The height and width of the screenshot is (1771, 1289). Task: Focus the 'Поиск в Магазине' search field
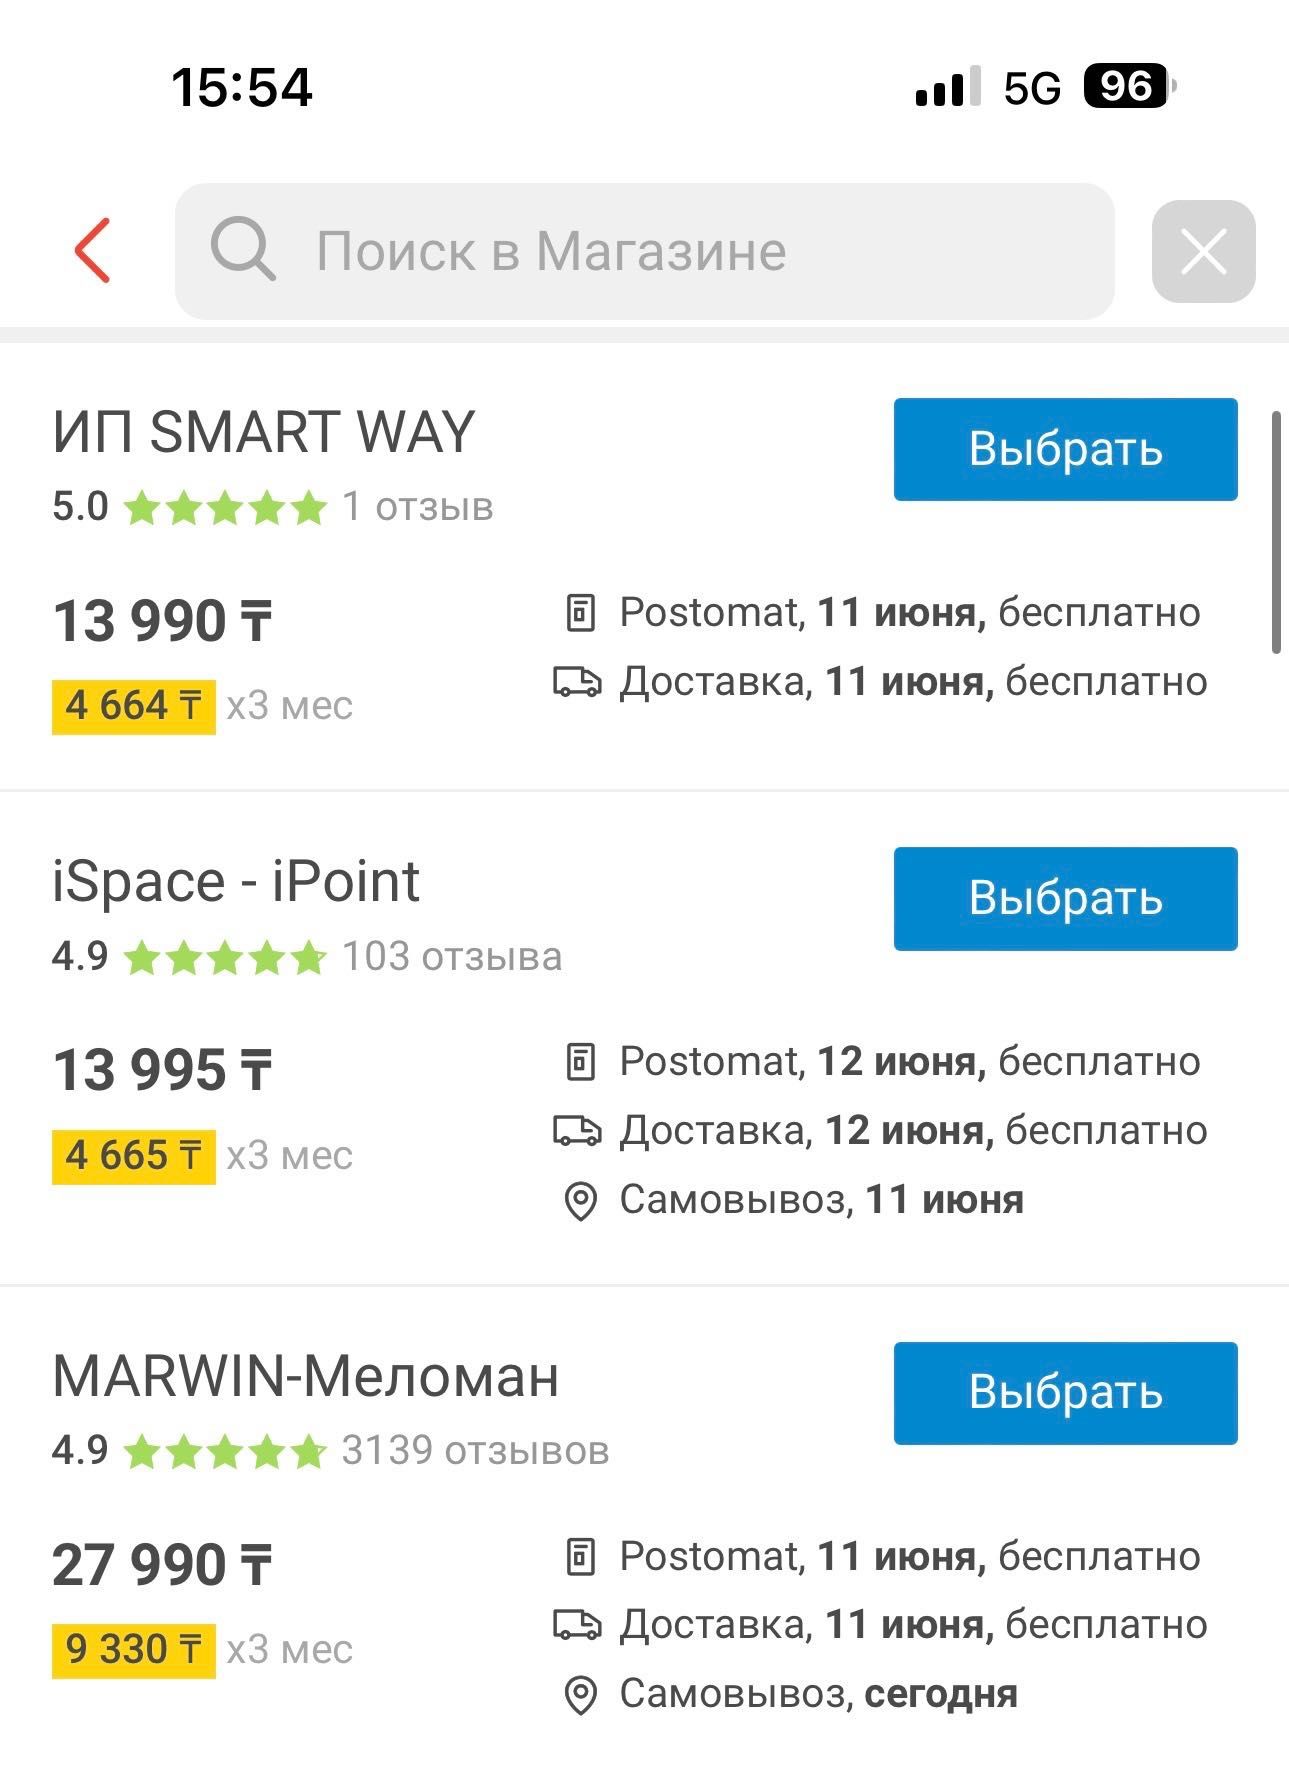pos(644,251)
